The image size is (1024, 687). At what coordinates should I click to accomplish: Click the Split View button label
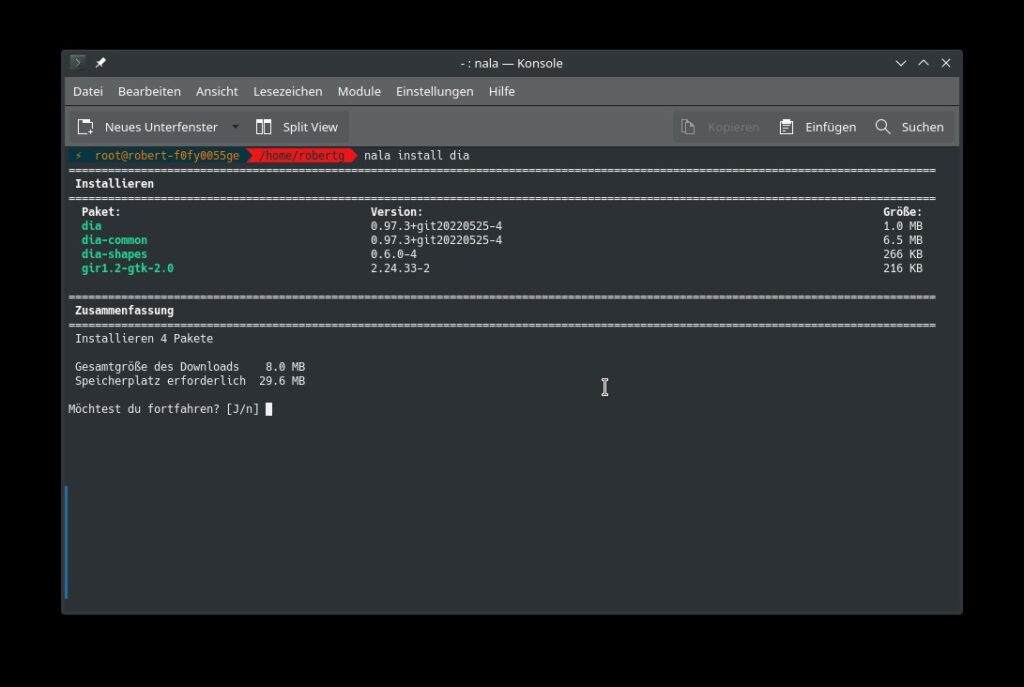[x=310, y=127]
